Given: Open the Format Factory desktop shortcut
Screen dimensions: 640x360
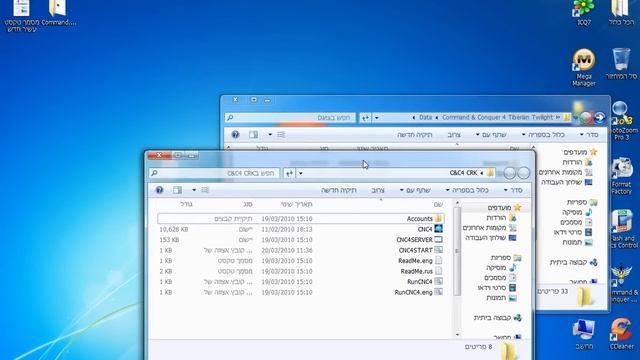Looking at the screenshot, I should click(622, 176).
